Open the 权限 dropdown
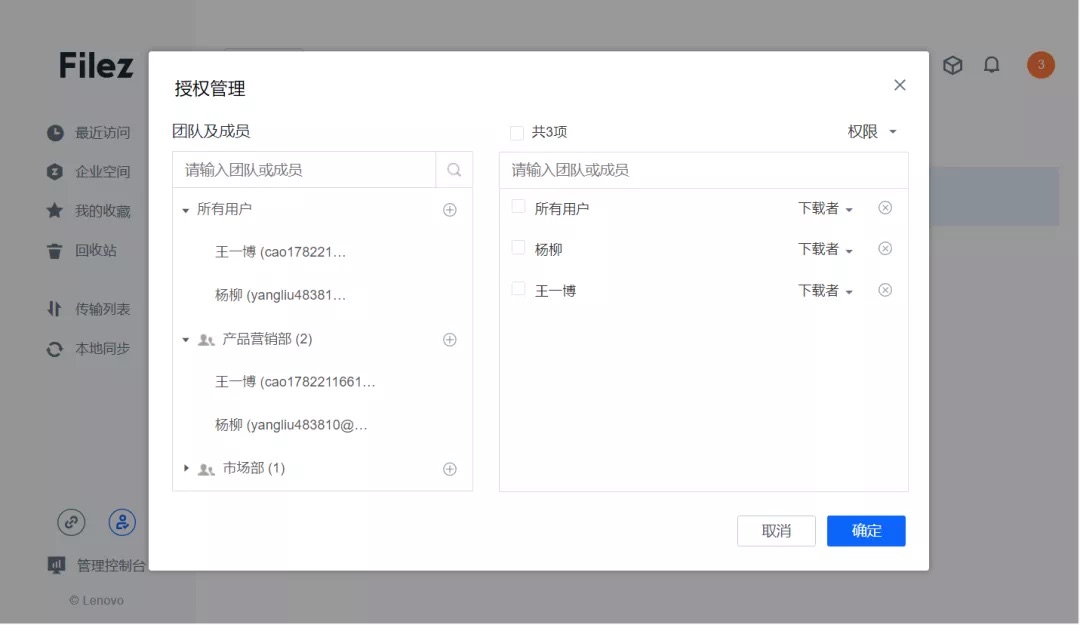 (x=871, y=132)
